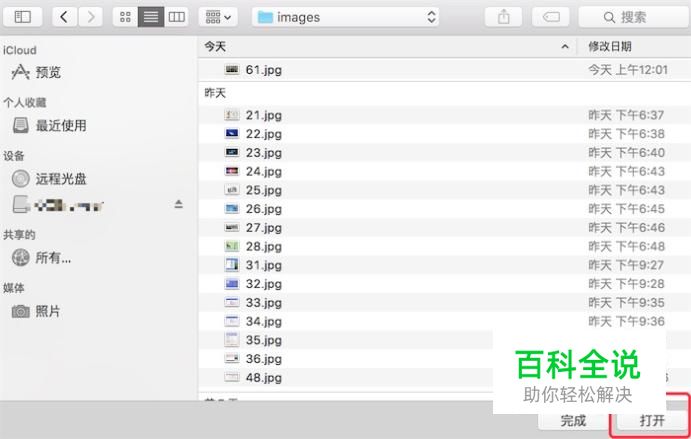Toggle the sidebar visibility button
Screen dimensions: 691x439
click(x=23, y=17)
